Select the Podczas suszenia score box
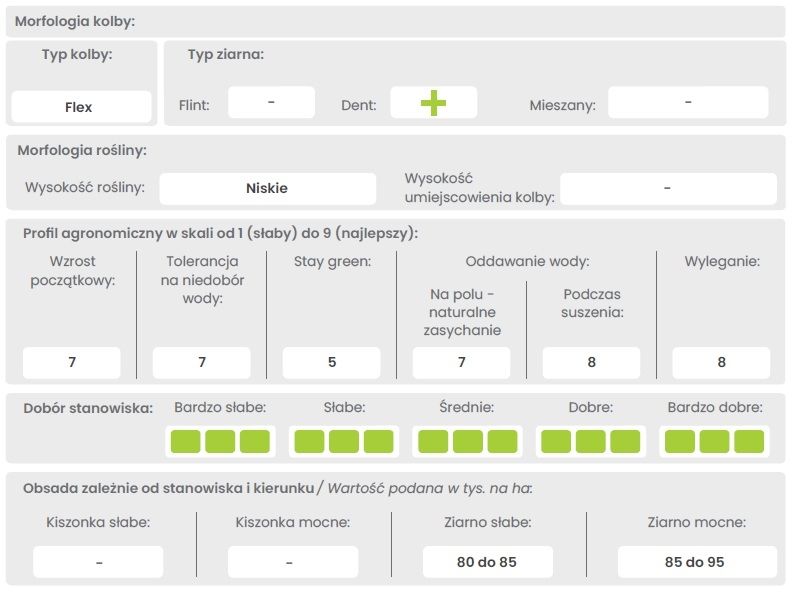The image size is (796, 595). tap(591, 362)
